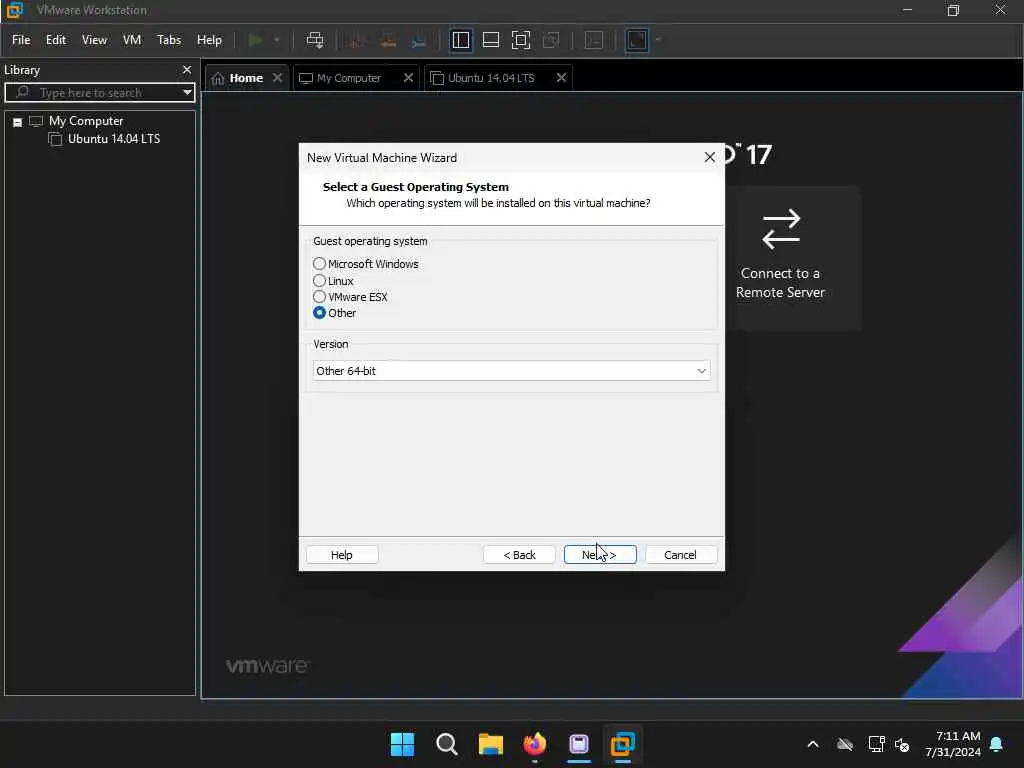The image size is (1024, 768).
Task: Open the Help menu
Action: tap(209, 40)
